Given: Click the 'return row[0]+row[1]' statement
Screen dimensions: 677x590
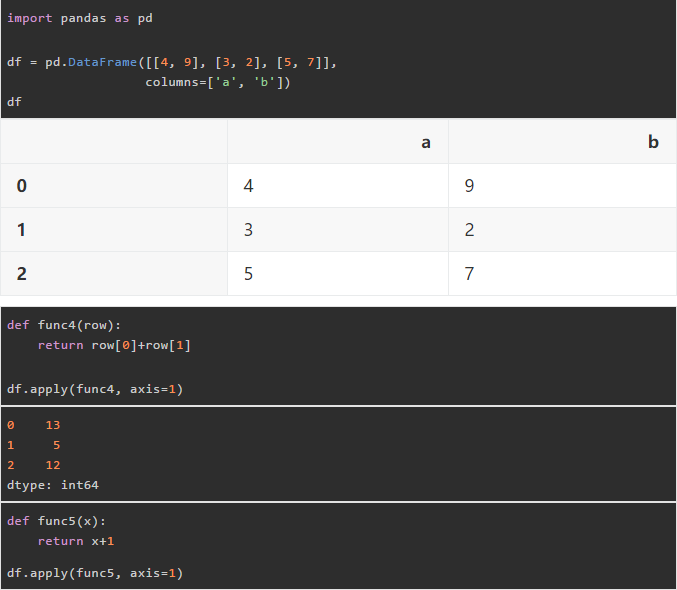Looking at the screenshot, I should (x=114, y=345).
